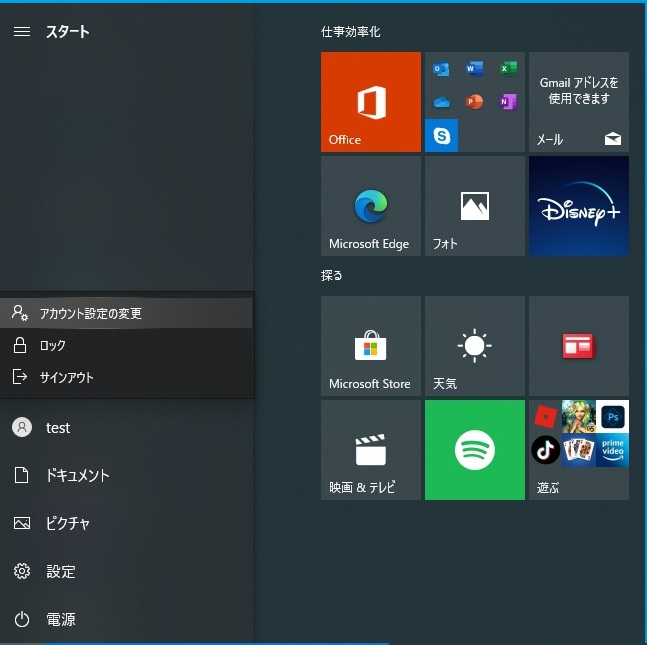
Task: Launch Word from Office folder tile
Action: tap(475, 69)
